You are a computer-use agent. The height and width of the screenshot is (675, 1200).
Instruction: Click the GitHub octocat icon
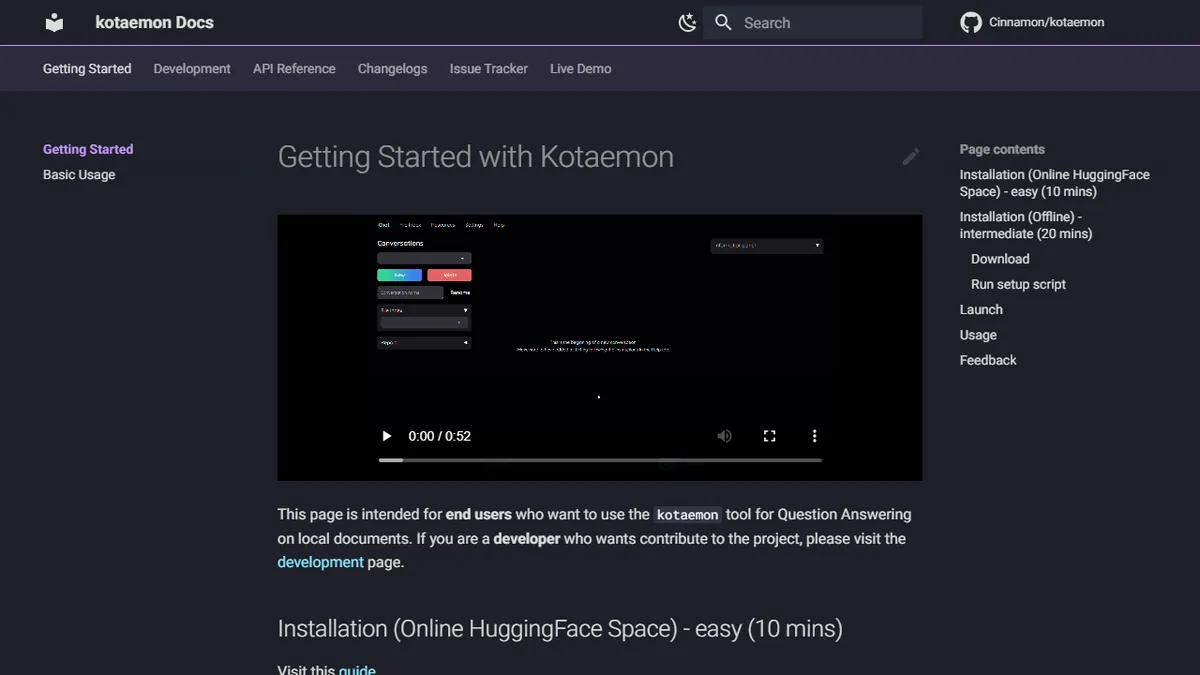click(971, 22)
